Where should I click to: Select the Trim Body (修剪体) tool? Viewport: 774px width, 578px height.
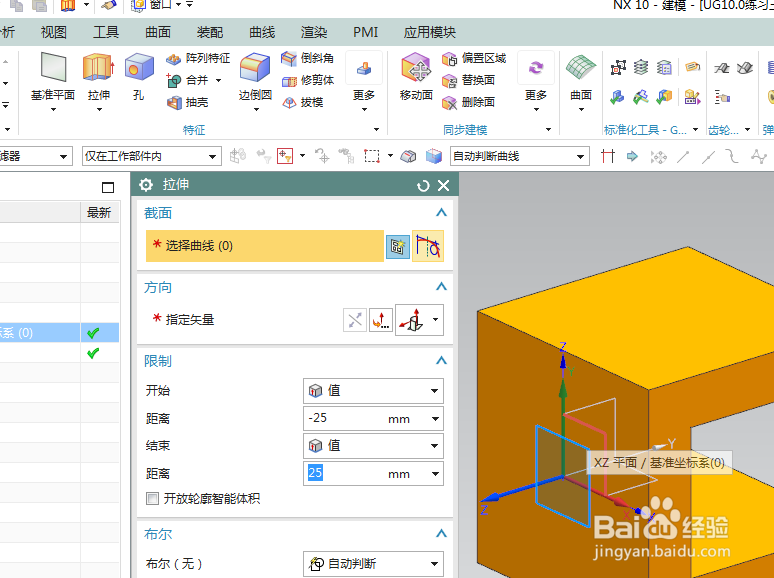308,80
